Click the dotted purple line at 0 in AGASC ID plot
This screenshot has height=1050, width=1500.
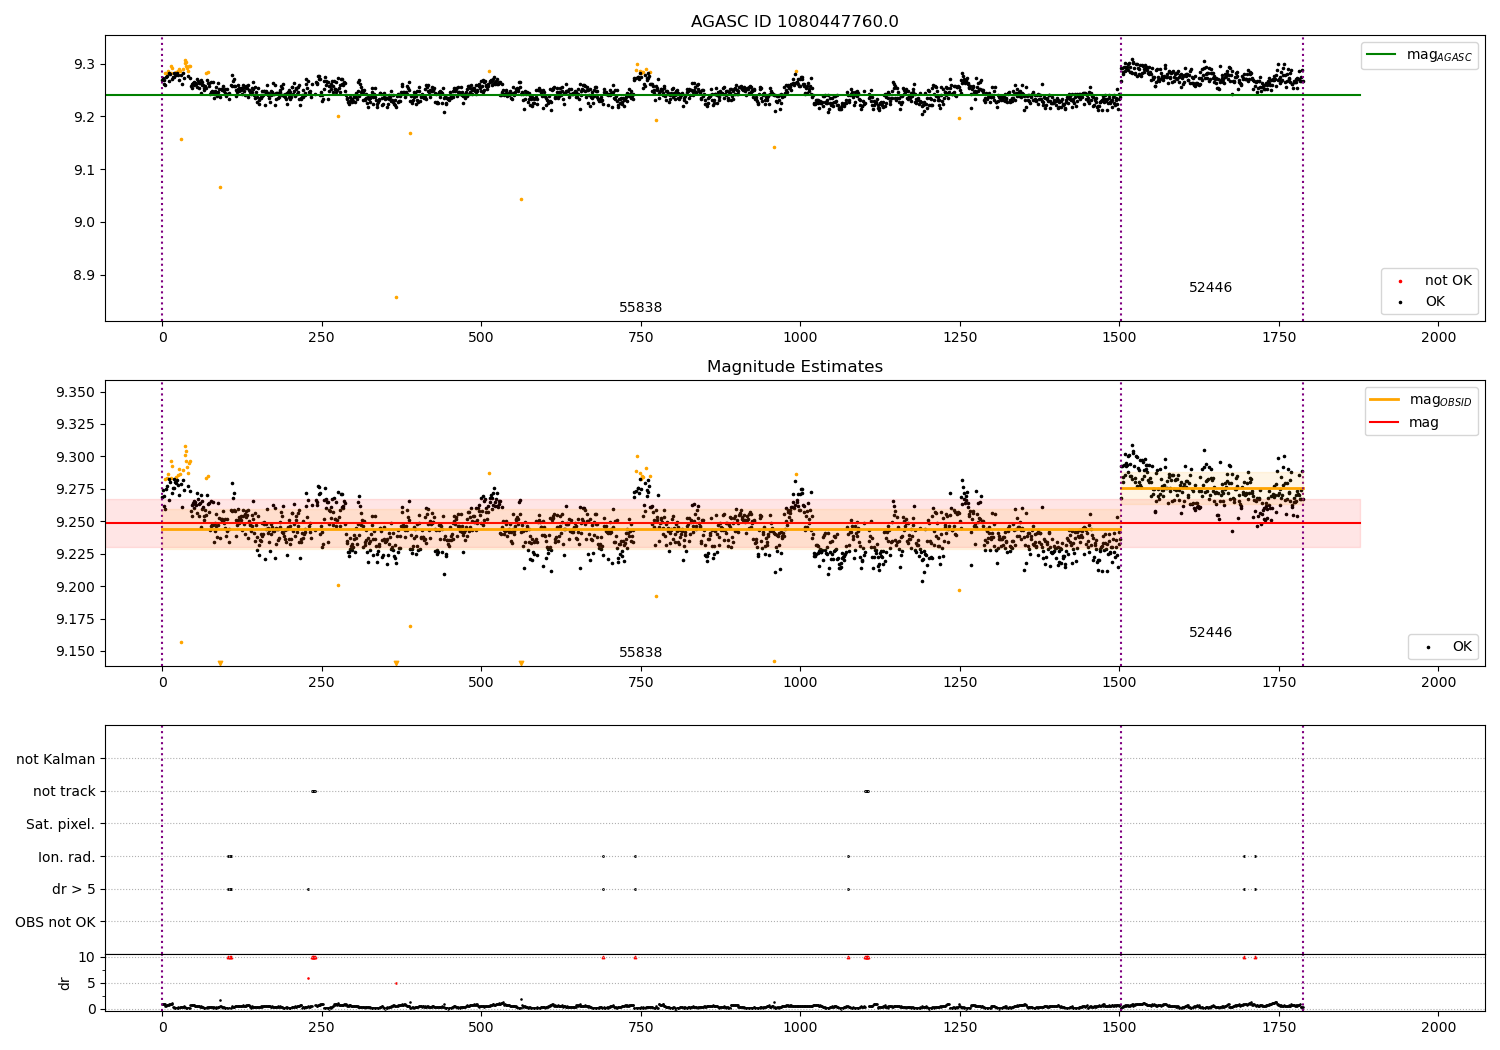[x=162, y=178]
